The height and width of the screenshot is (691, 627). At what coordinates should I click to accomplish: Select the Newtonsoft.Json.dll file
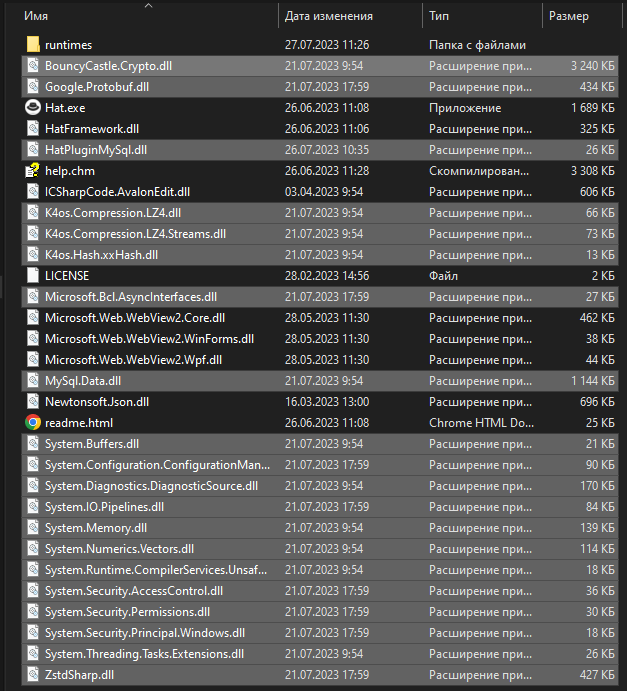(97, 402)
